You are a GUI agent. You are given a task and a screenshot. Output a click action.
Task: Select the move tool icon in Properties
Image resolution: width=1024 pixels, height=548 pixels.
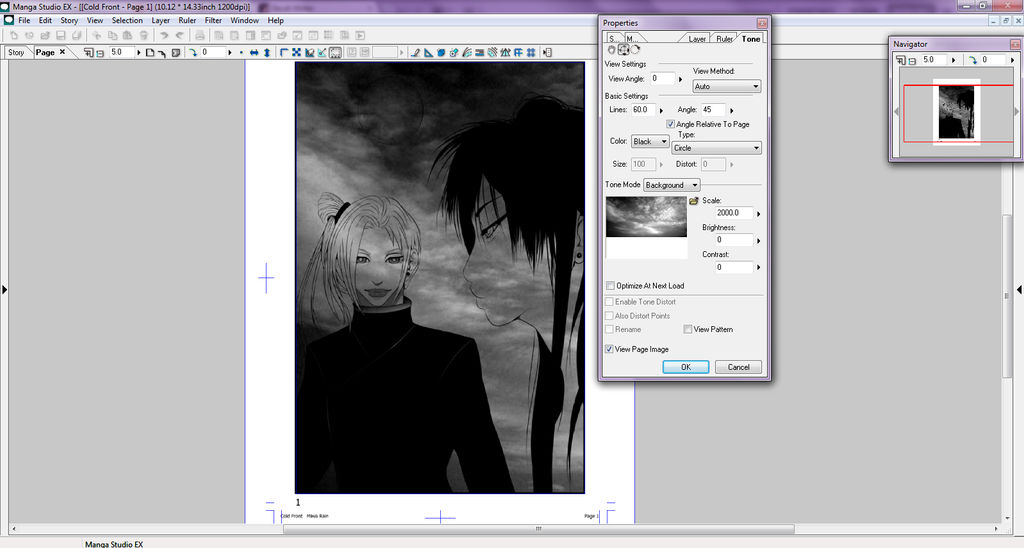coord(623,49)
